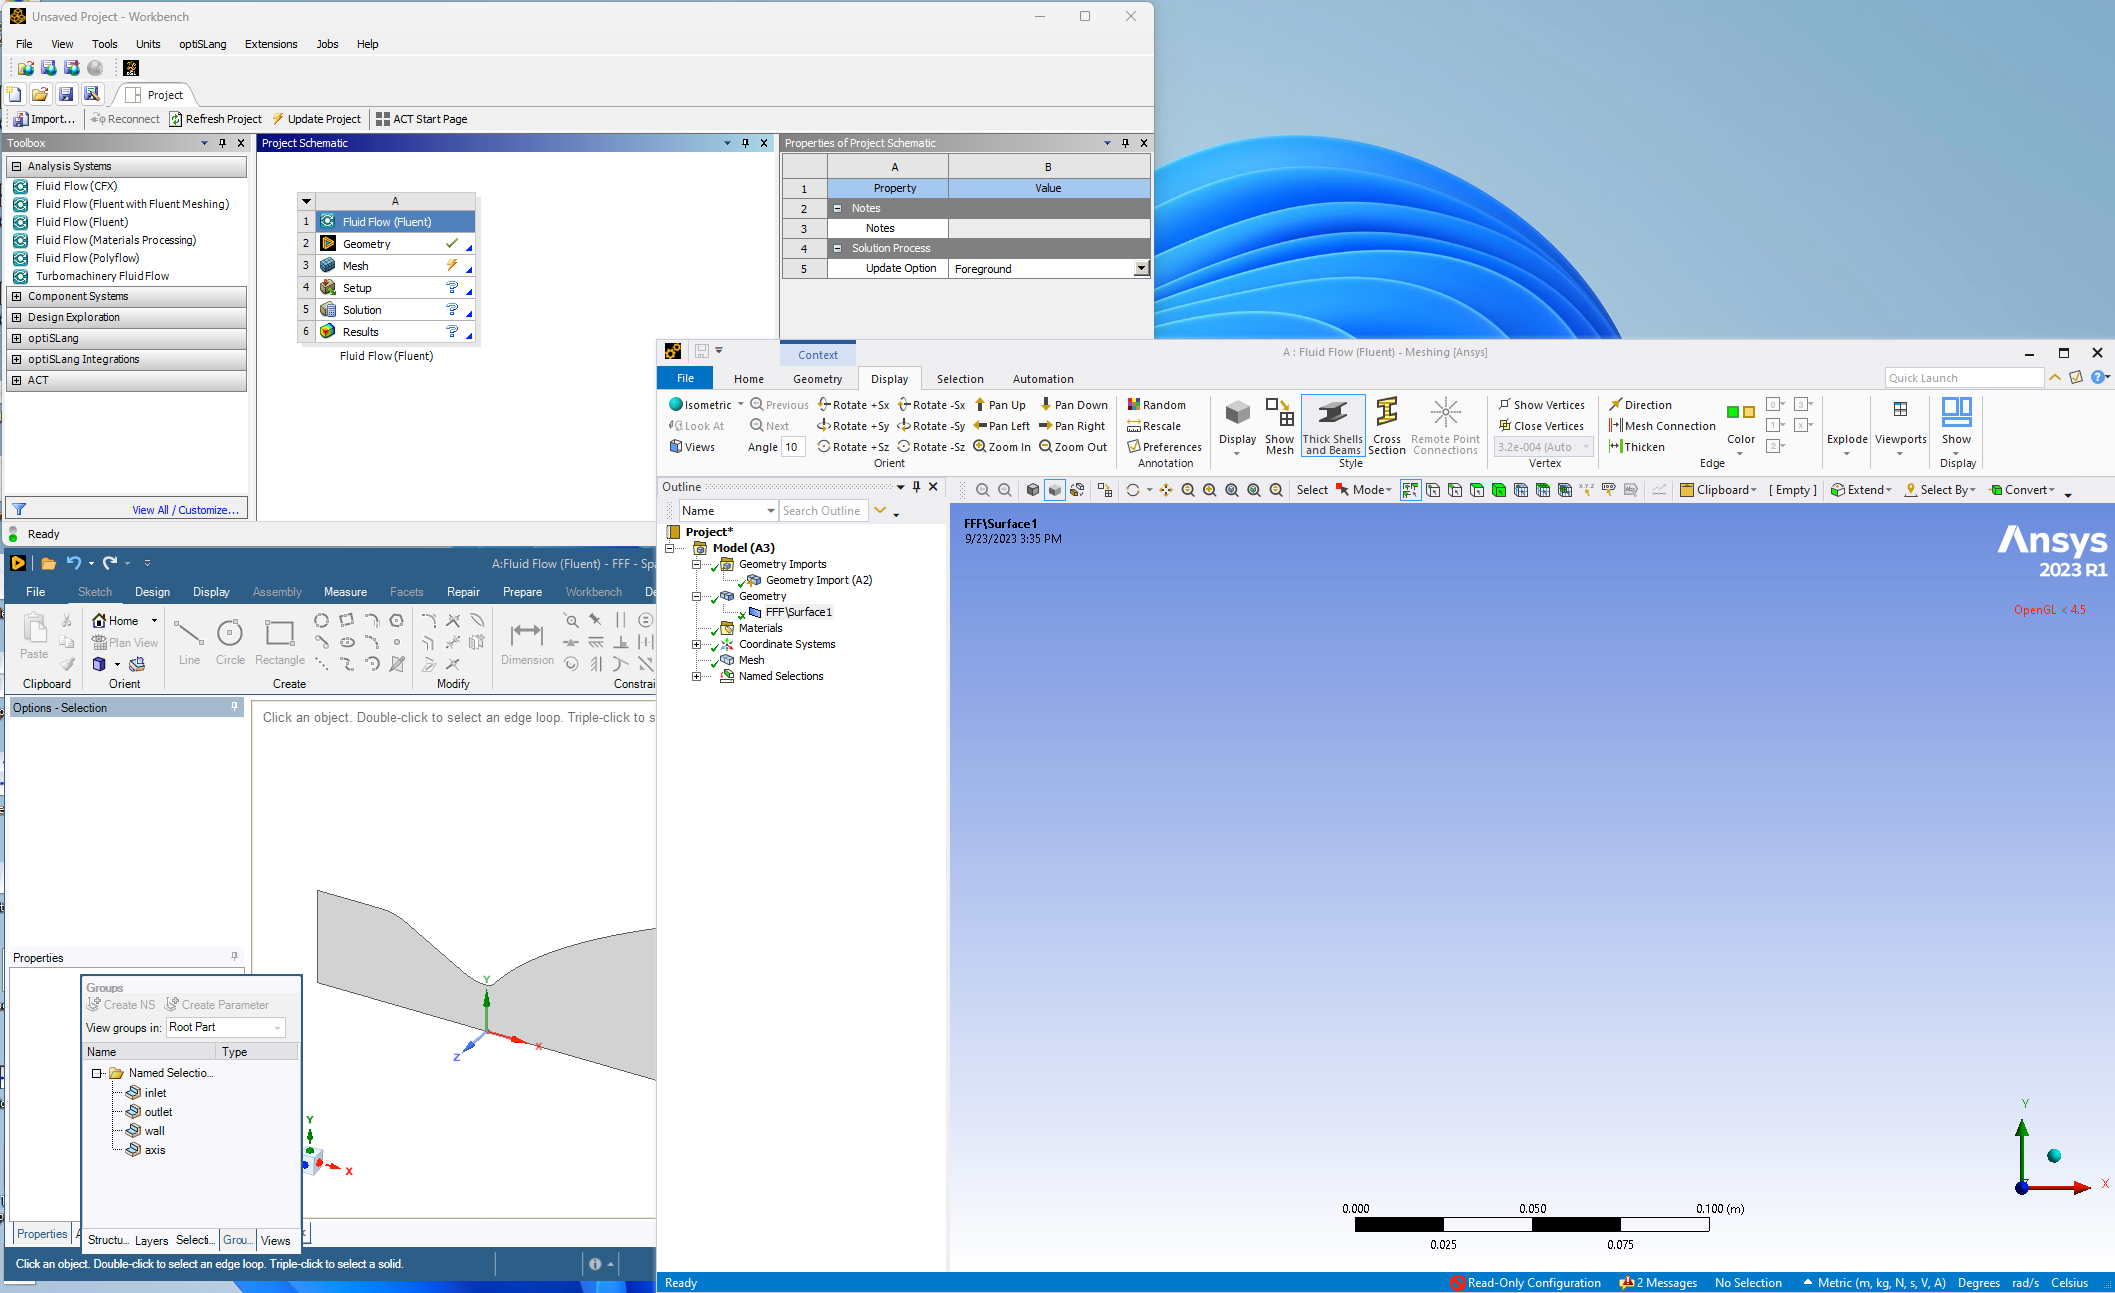Screen dimensions: 2115x1293
Task: Click Rotate +Sx in Orient group
Action: [853, 405]
